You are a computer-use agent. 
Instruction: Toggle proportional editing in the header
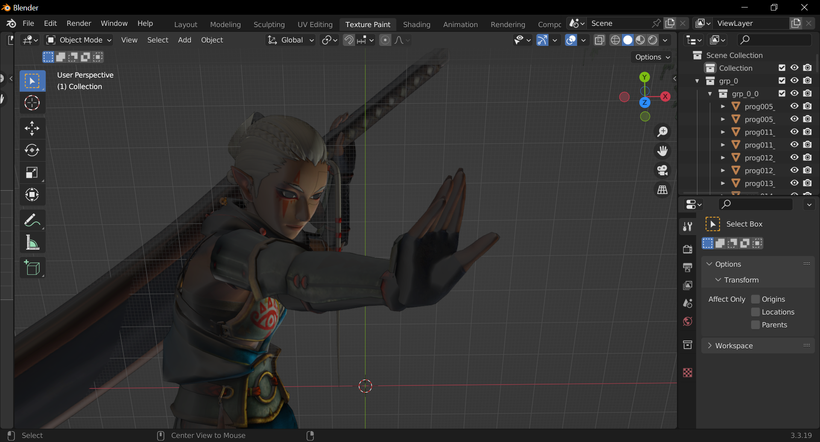[385, 40]
